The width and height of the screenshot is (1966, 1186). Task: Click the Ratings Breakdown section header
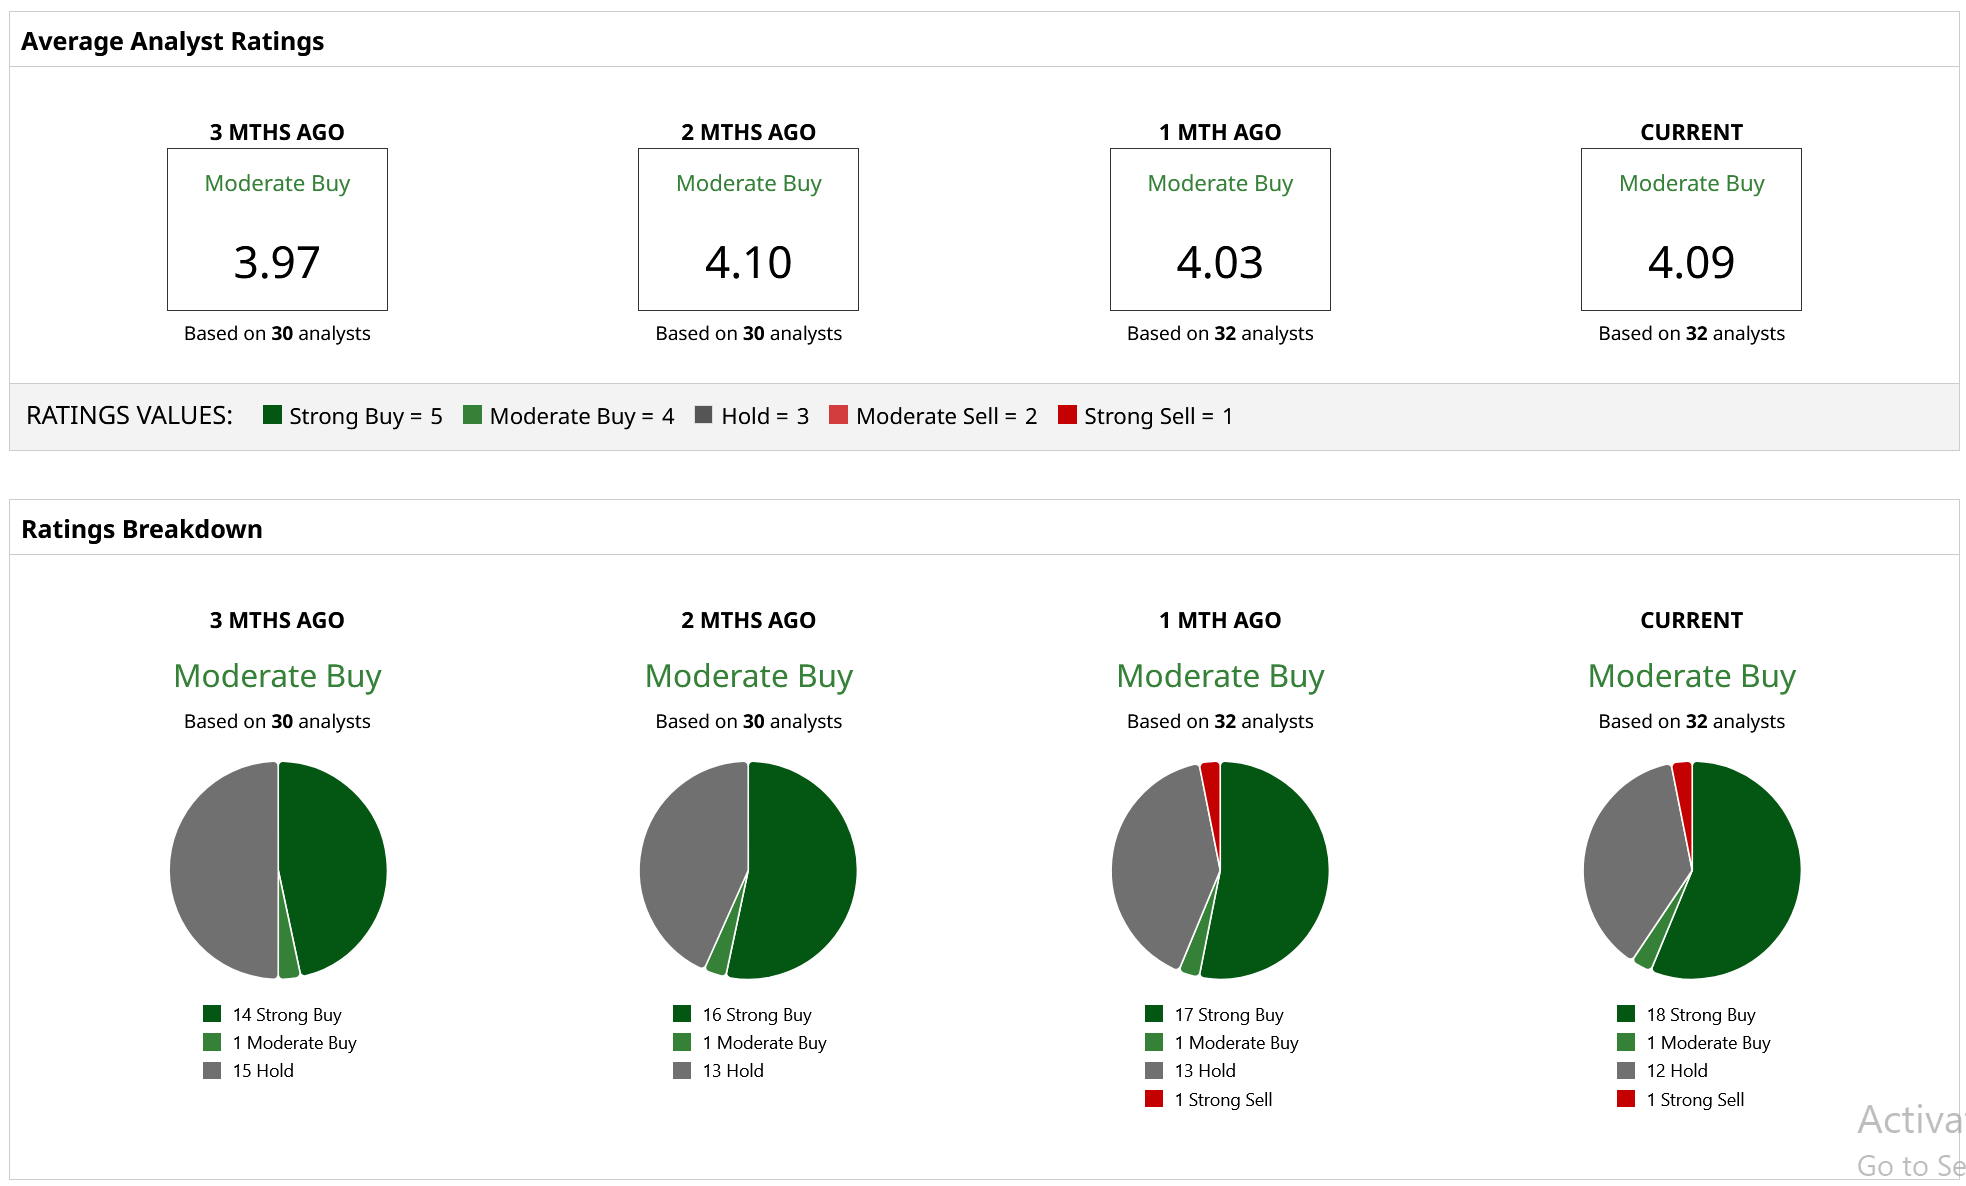142,529
